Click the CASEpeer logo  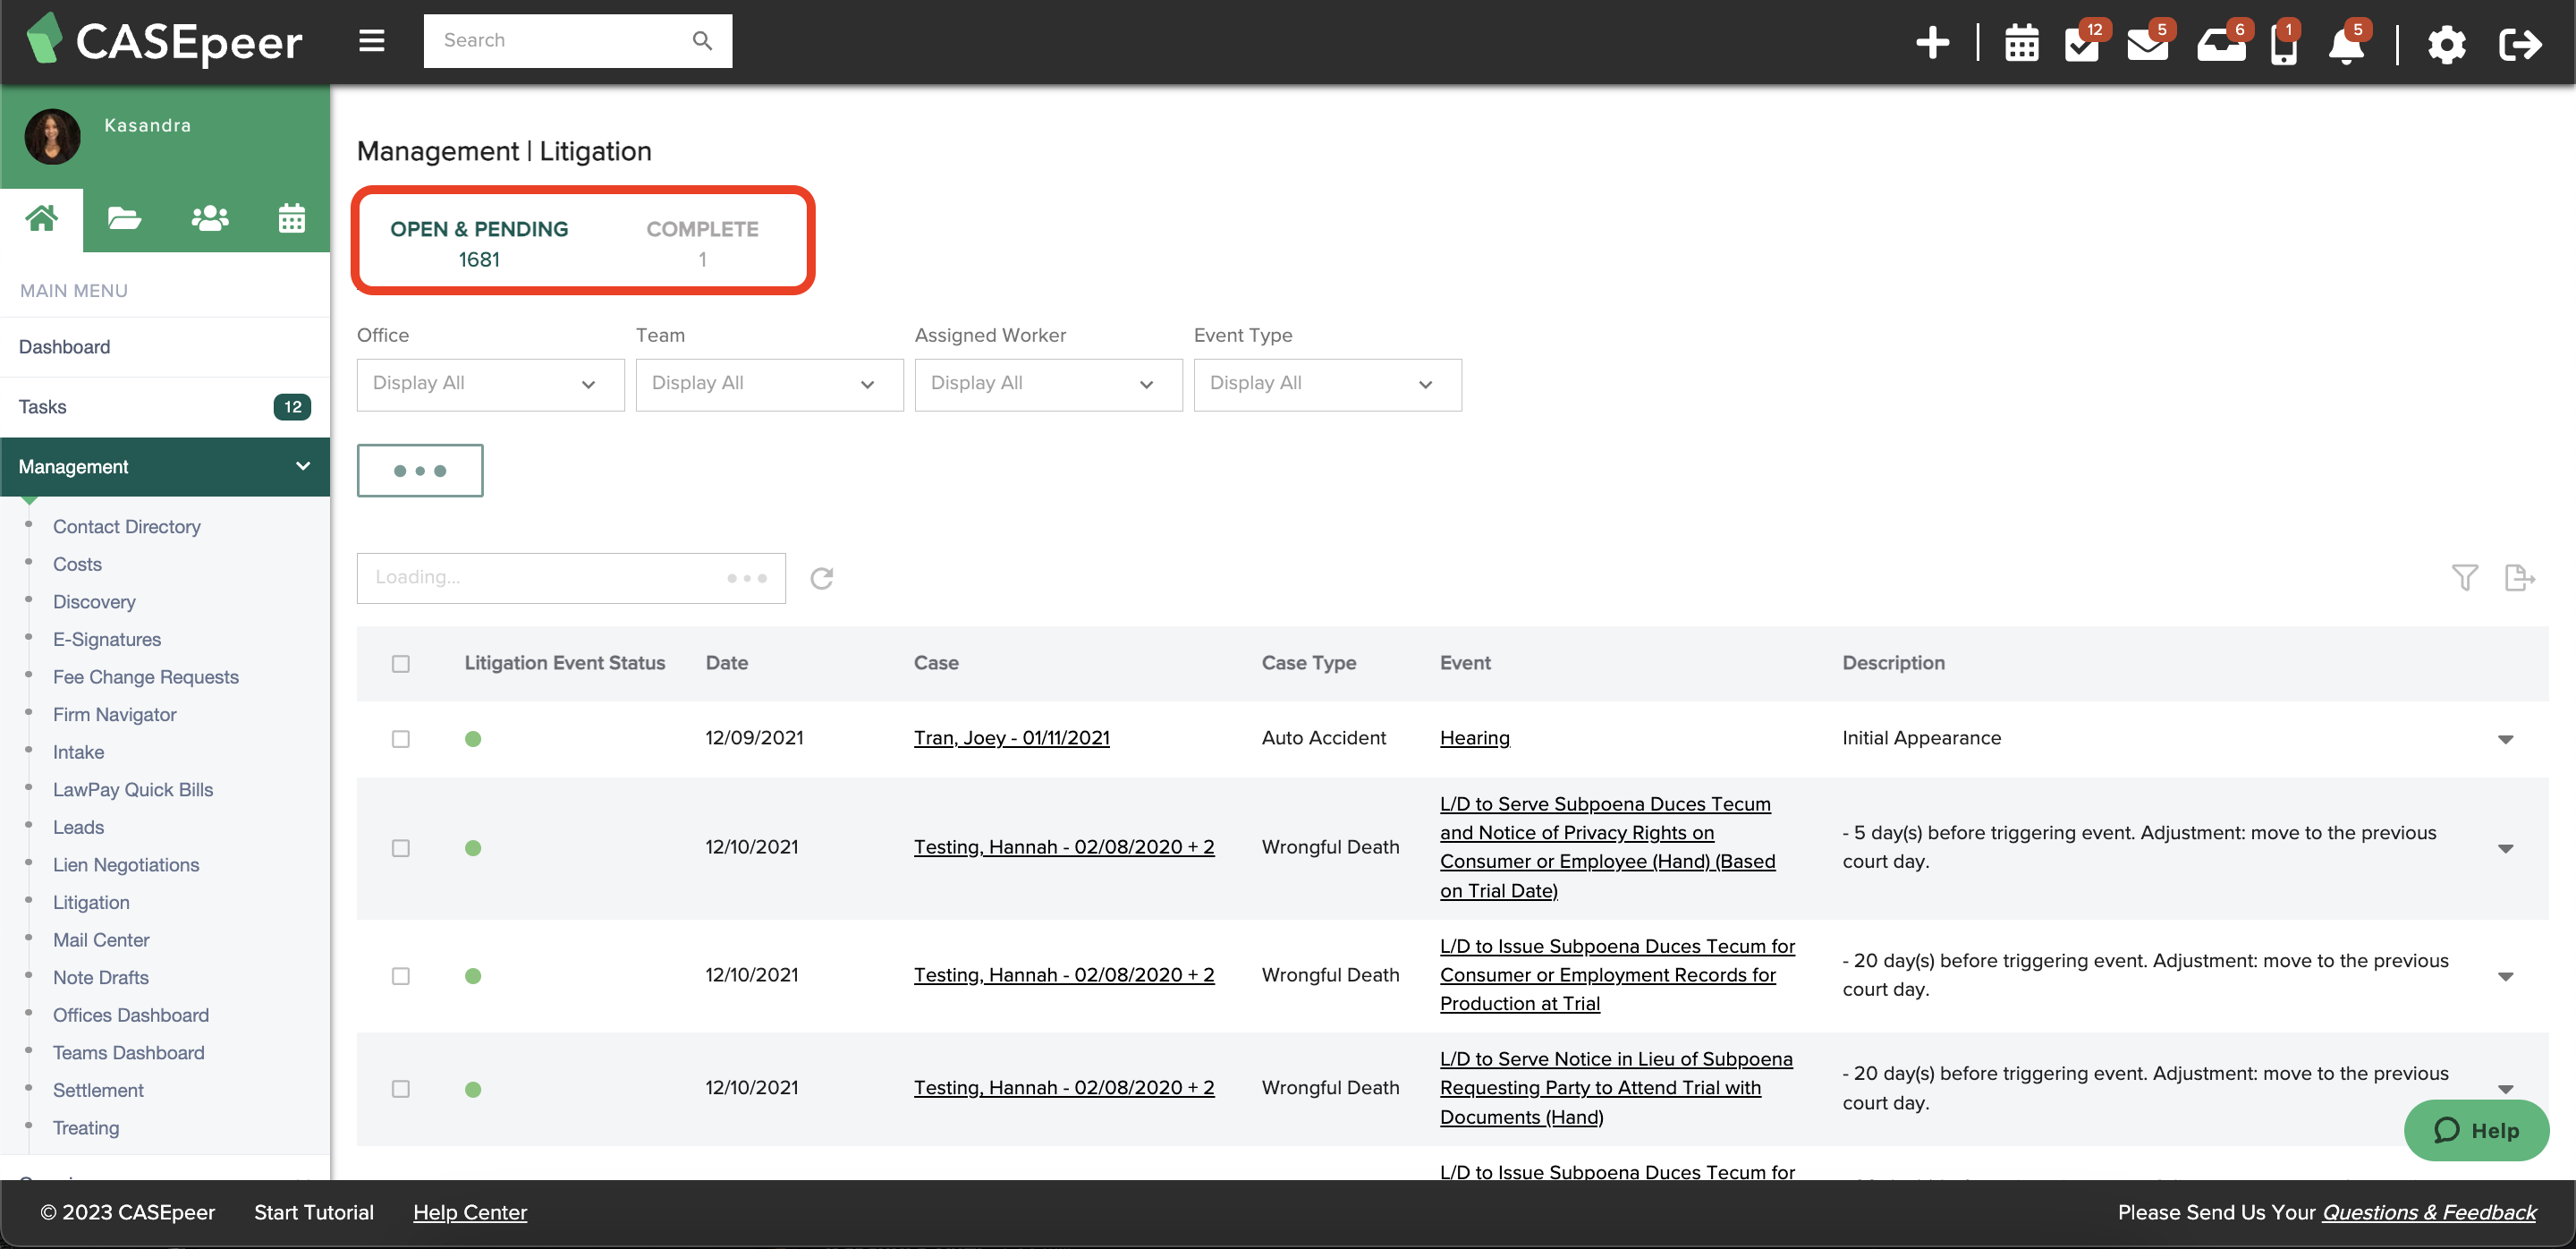click(164, 41)
